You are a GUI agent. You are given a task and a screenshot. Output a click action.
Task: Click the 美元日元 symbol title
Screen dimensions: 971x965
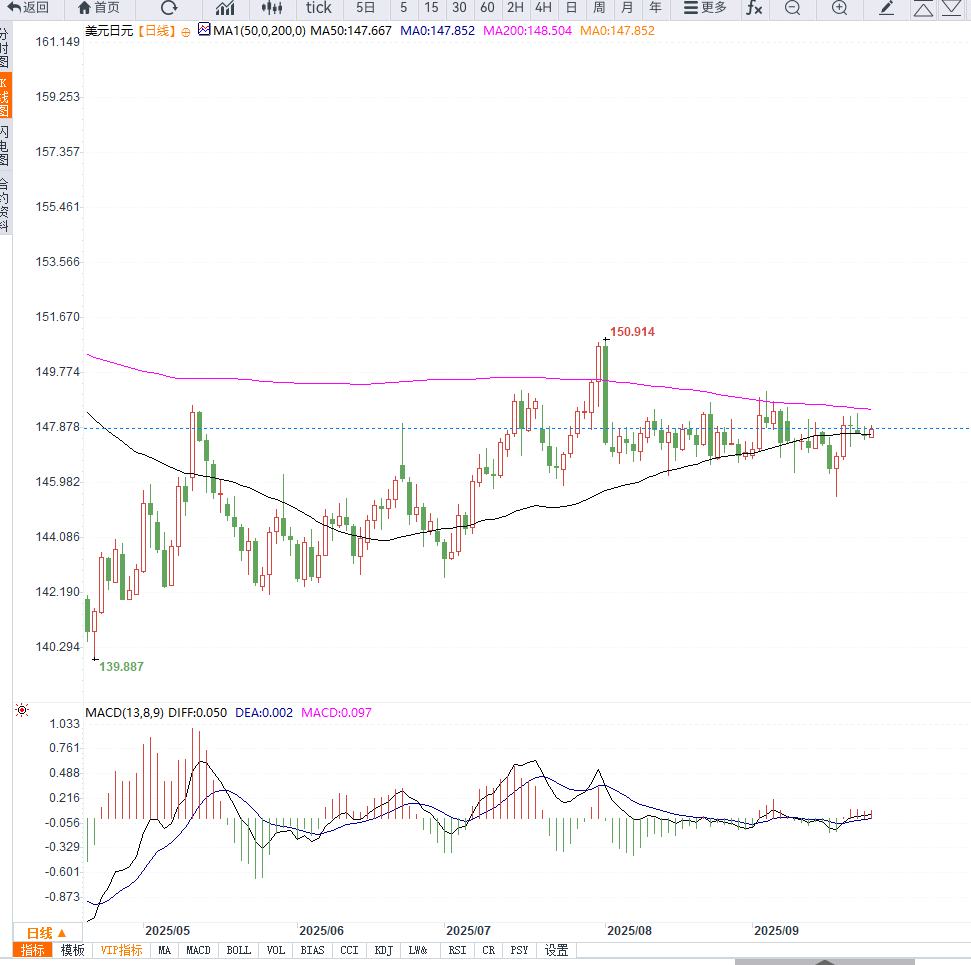coord(109,30)
